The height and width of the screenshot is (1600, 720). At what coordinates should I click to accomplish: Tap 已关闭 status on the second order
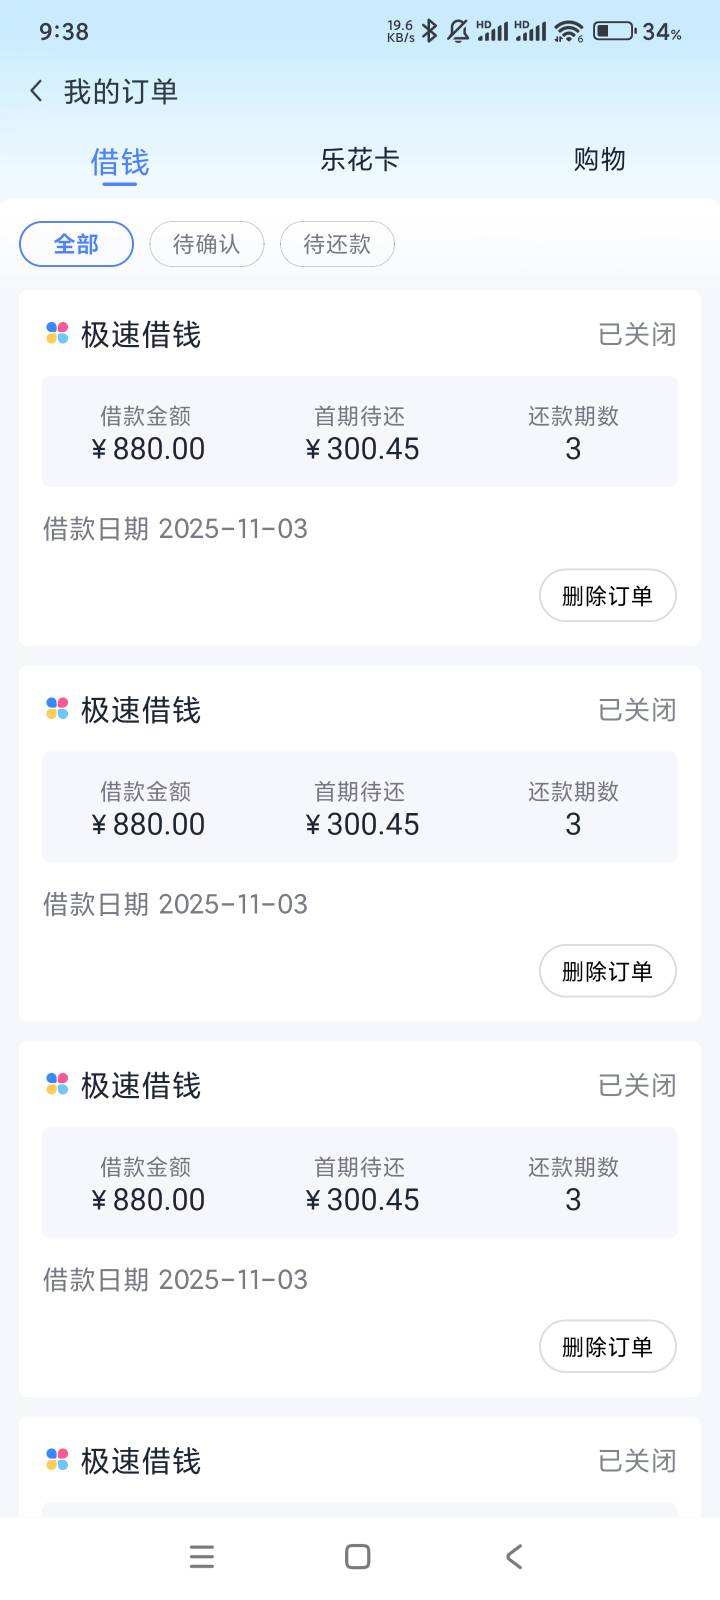click(637, 710)
